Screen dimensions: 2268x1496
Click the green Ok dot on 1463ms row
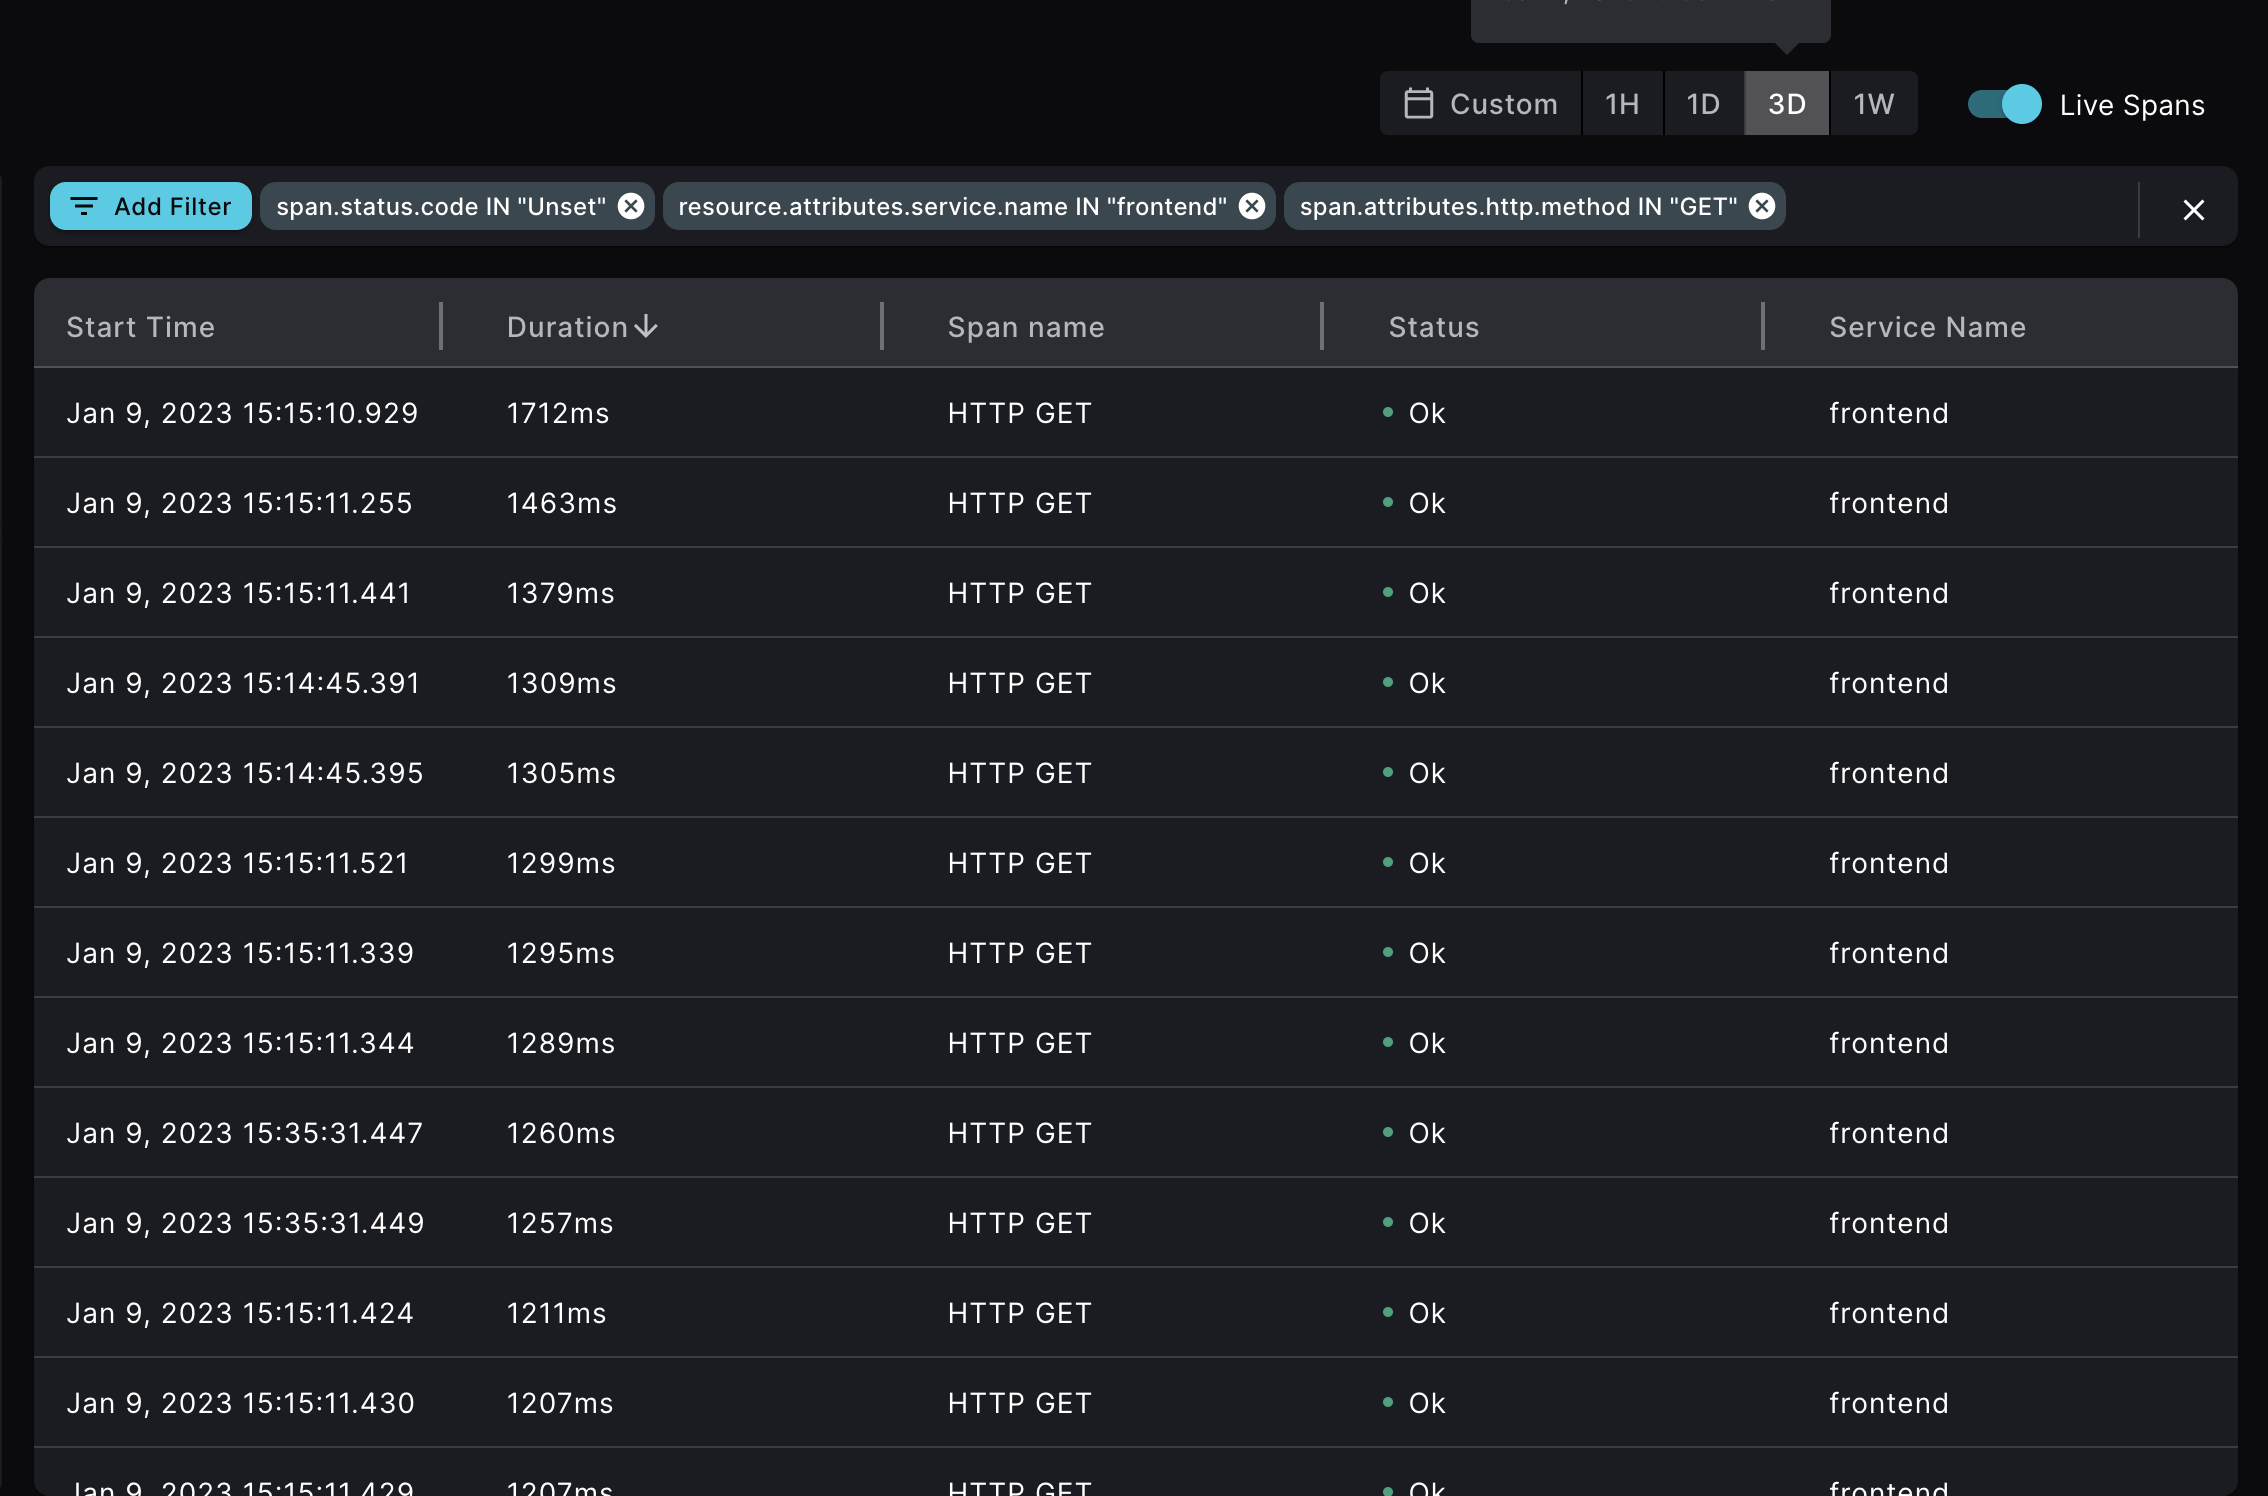click(x=1387, y=502)
